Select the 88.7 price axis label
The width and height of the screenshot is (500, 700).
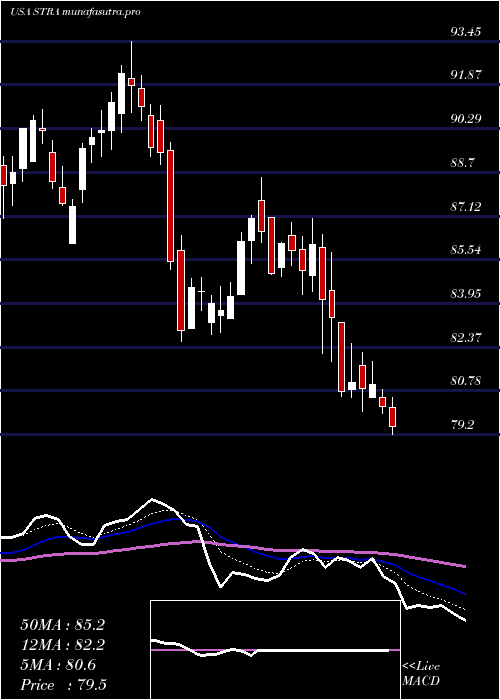click(x=462, y=163)
